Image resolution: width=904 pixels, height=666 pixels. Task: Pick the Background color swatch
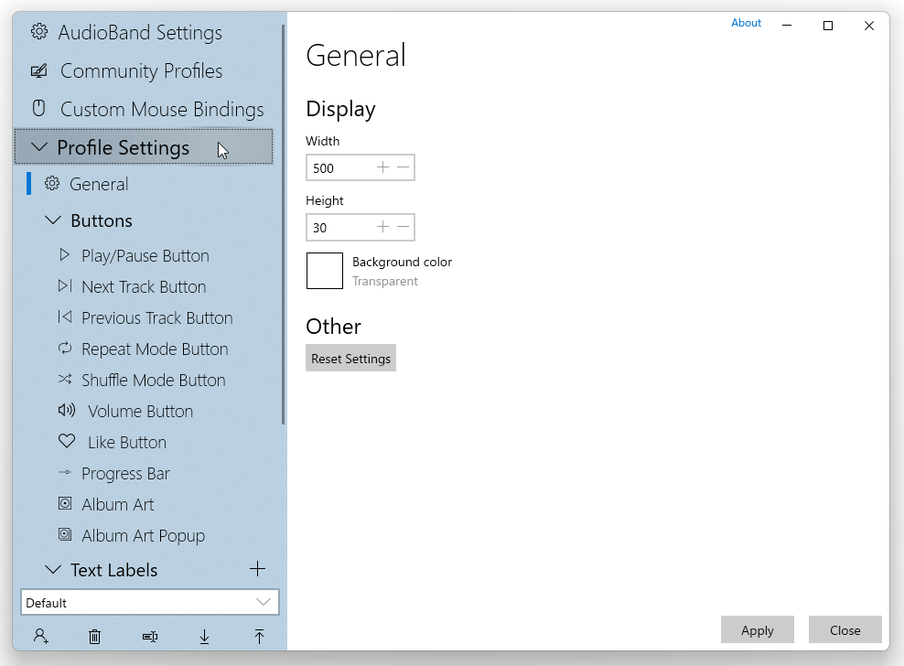pyautogui.click(x=325, y=270)
